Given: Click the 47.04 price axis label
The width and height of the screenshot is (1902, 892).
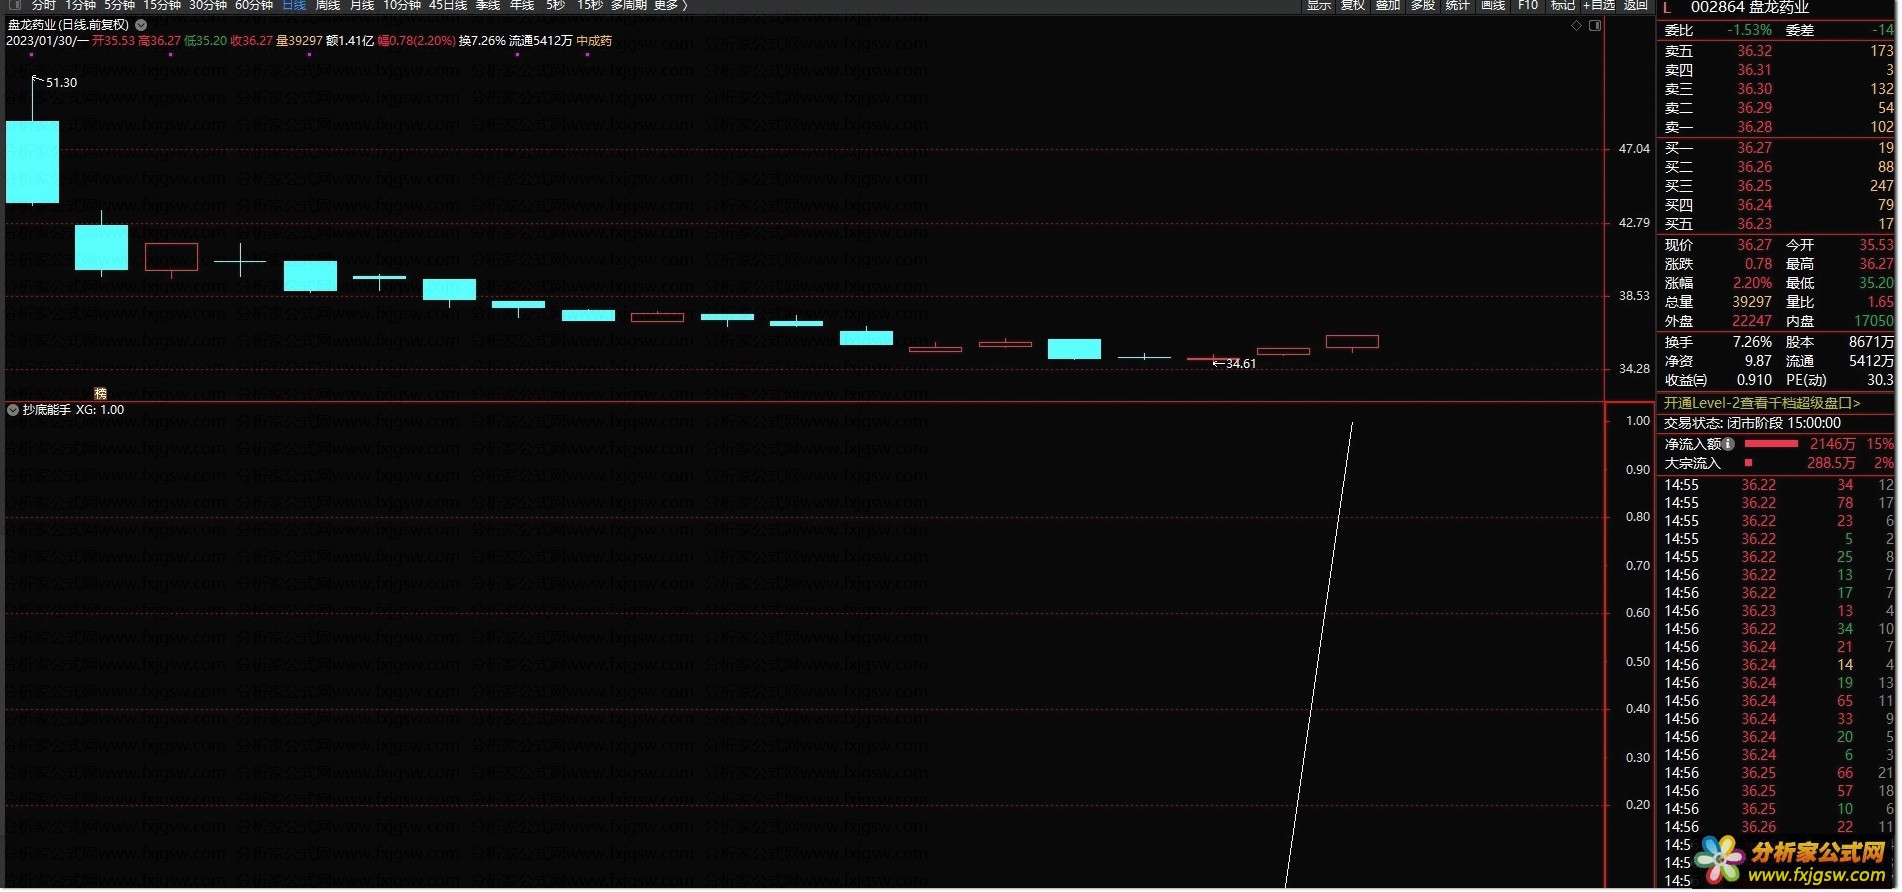Looking at the screenshot, I should pos(1634,149).
